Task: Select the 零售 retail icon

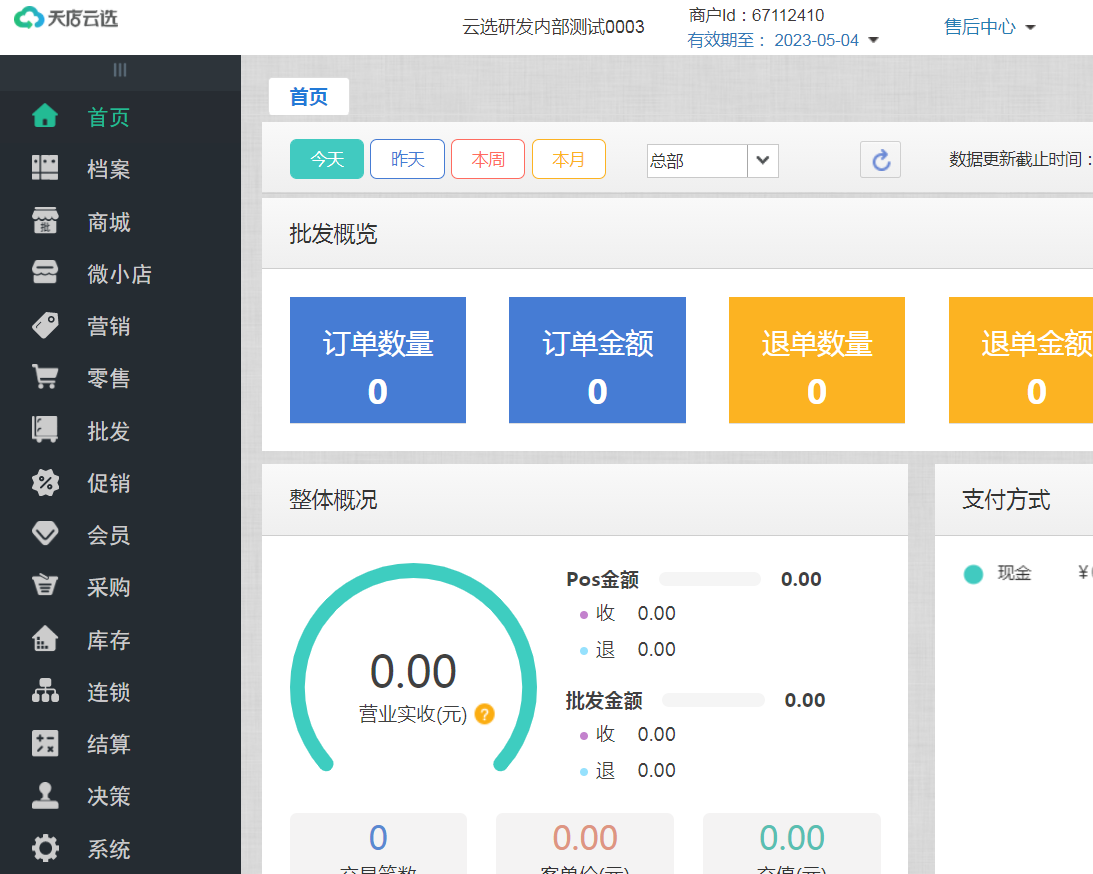Action: (45, 378)
